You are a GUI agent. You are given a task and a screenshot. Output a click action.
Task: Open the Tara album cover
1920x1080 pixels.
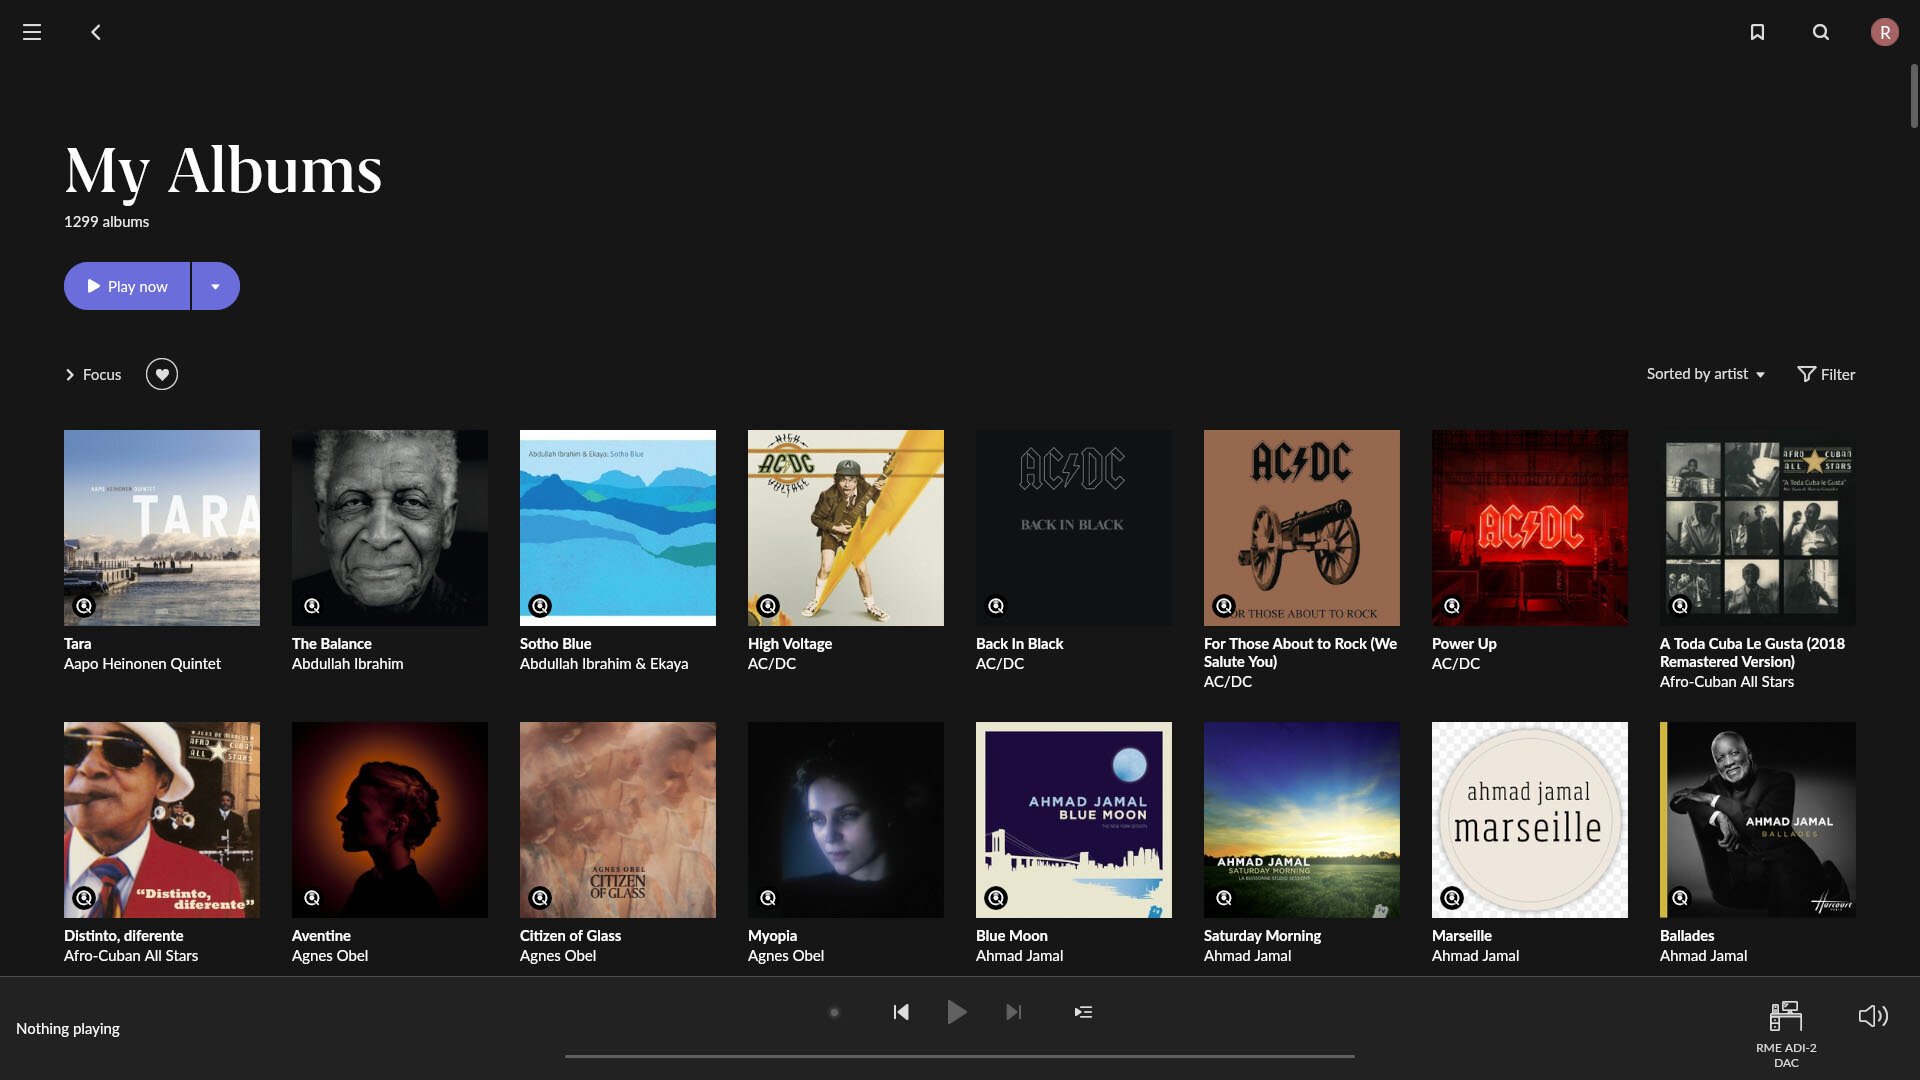coord(162,528)
